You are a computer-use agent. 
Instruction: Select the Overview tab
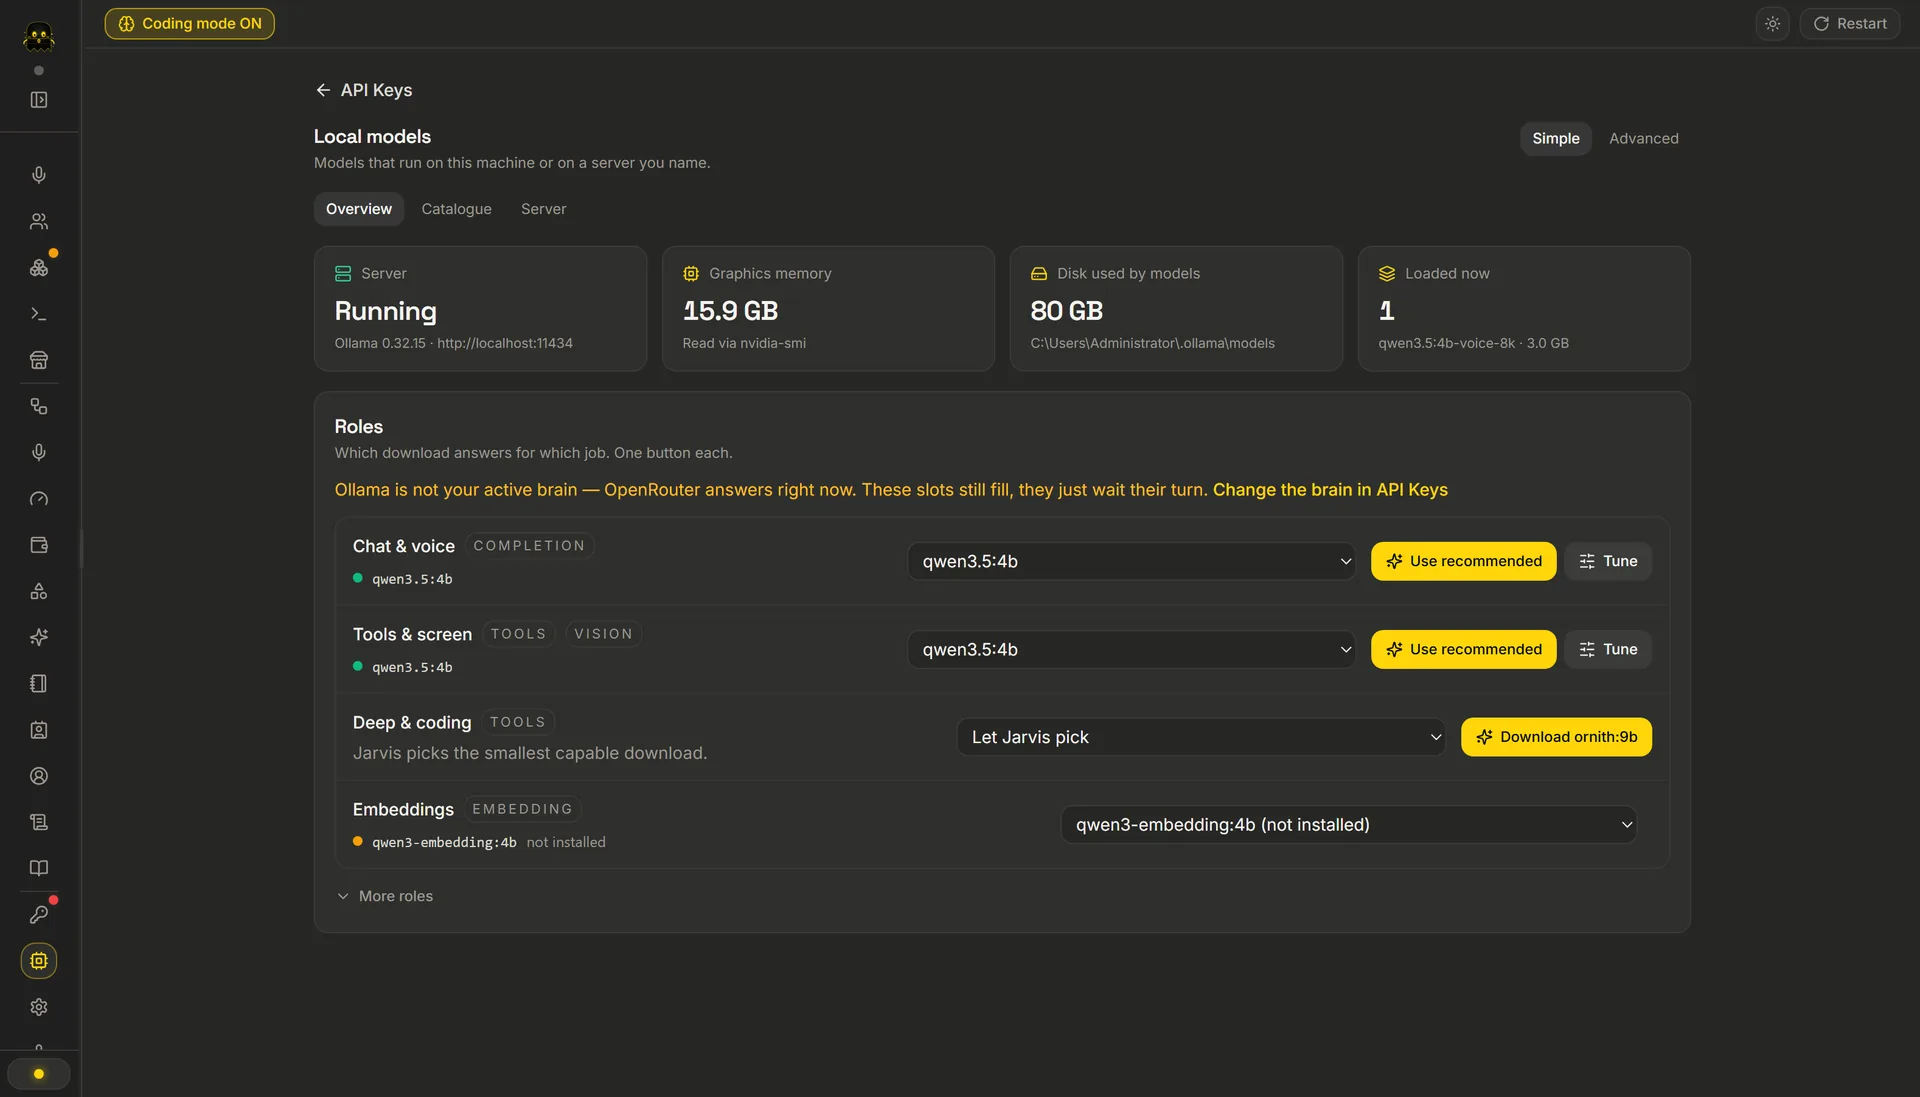click(x=359, y=209)
